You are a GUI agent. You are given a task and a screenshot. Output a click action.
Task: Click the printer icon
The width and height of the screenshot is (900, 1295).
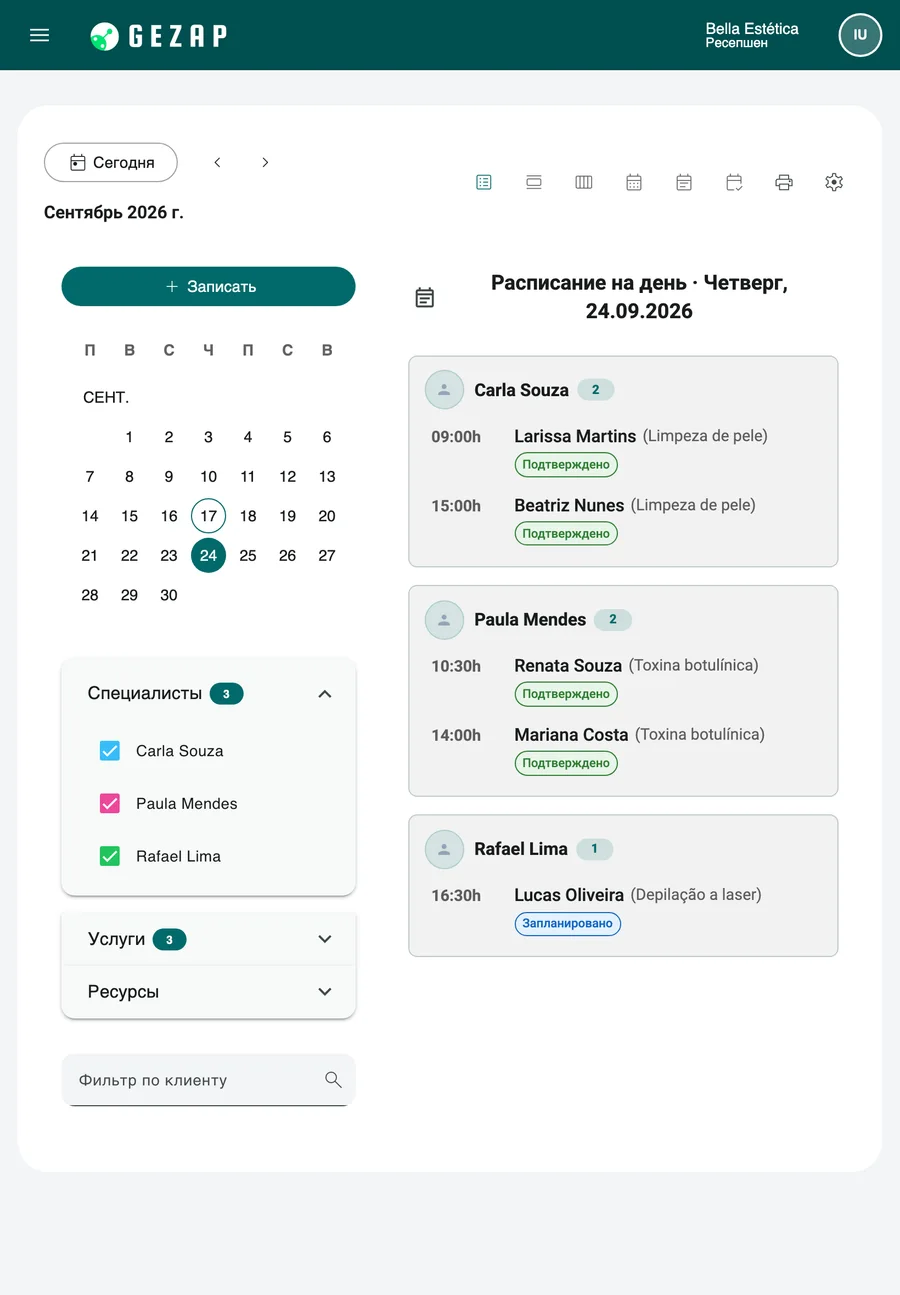click(784, 182)
